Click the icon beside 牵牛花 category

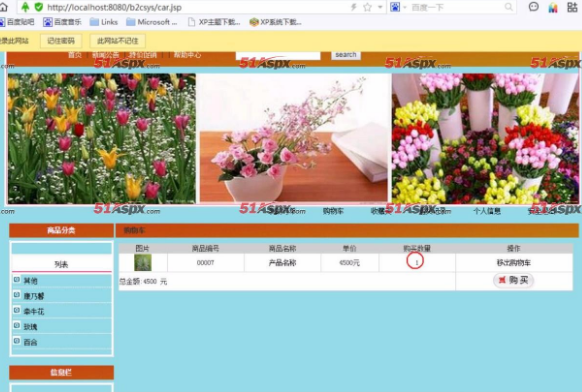point(17,310)
